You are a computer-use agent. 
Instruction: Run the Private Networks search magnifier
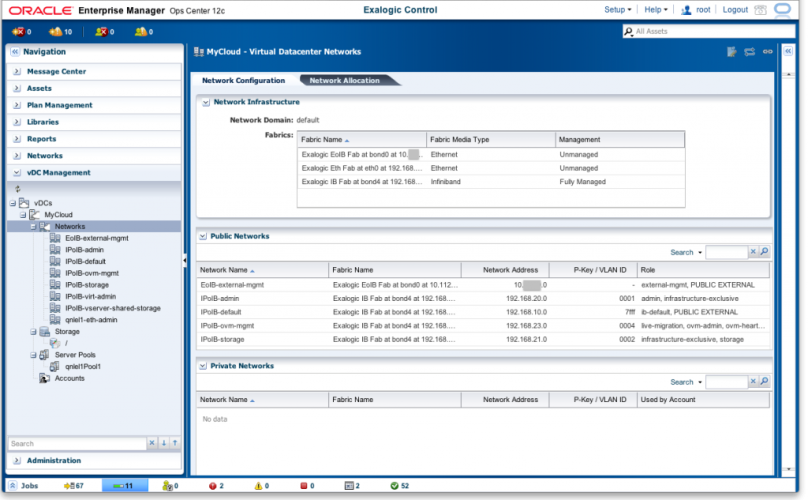tap(765, 381)
